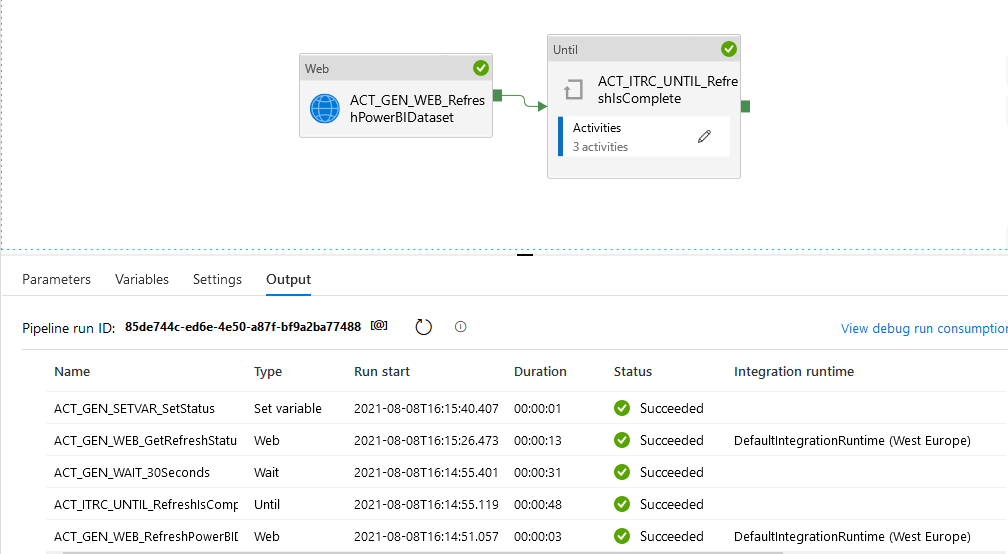Click success icon for ACT_GEN_WEB_RefreshPowerBI row
The height and width of the screenshot is (554, 1008).
[622, 536]
